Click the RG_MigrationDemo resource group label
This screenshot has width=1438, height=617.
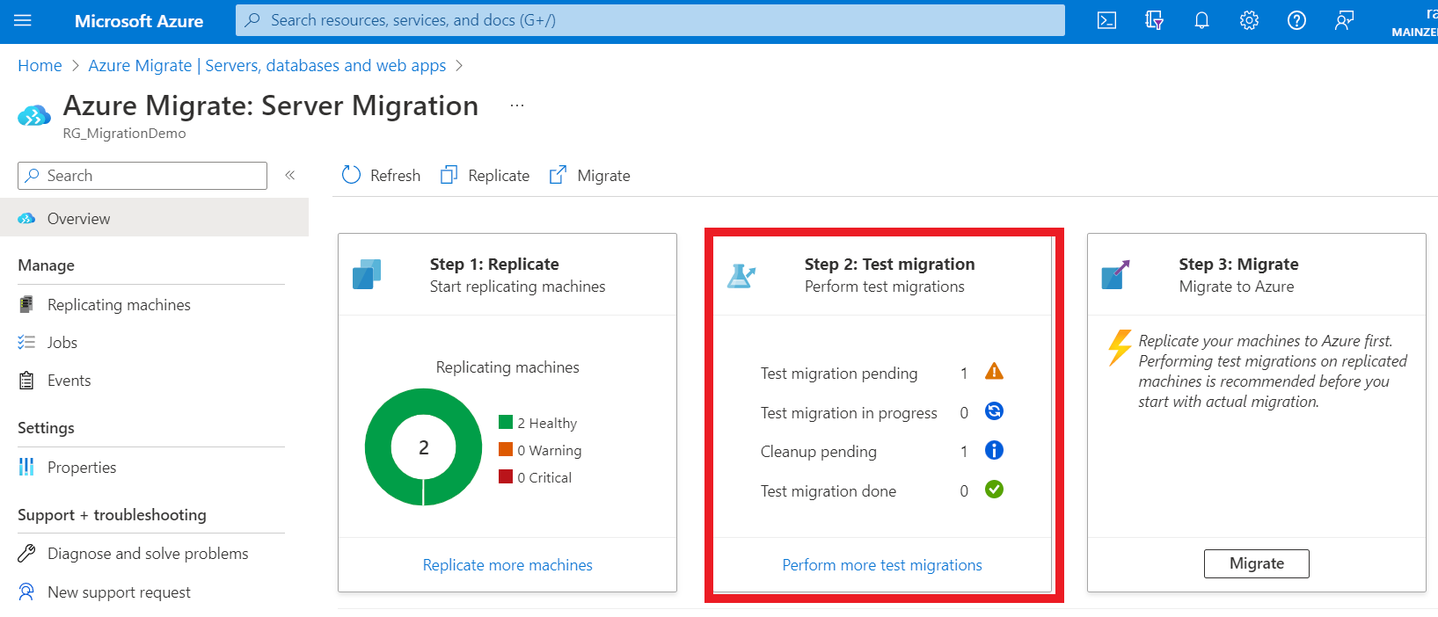point(124,133)
